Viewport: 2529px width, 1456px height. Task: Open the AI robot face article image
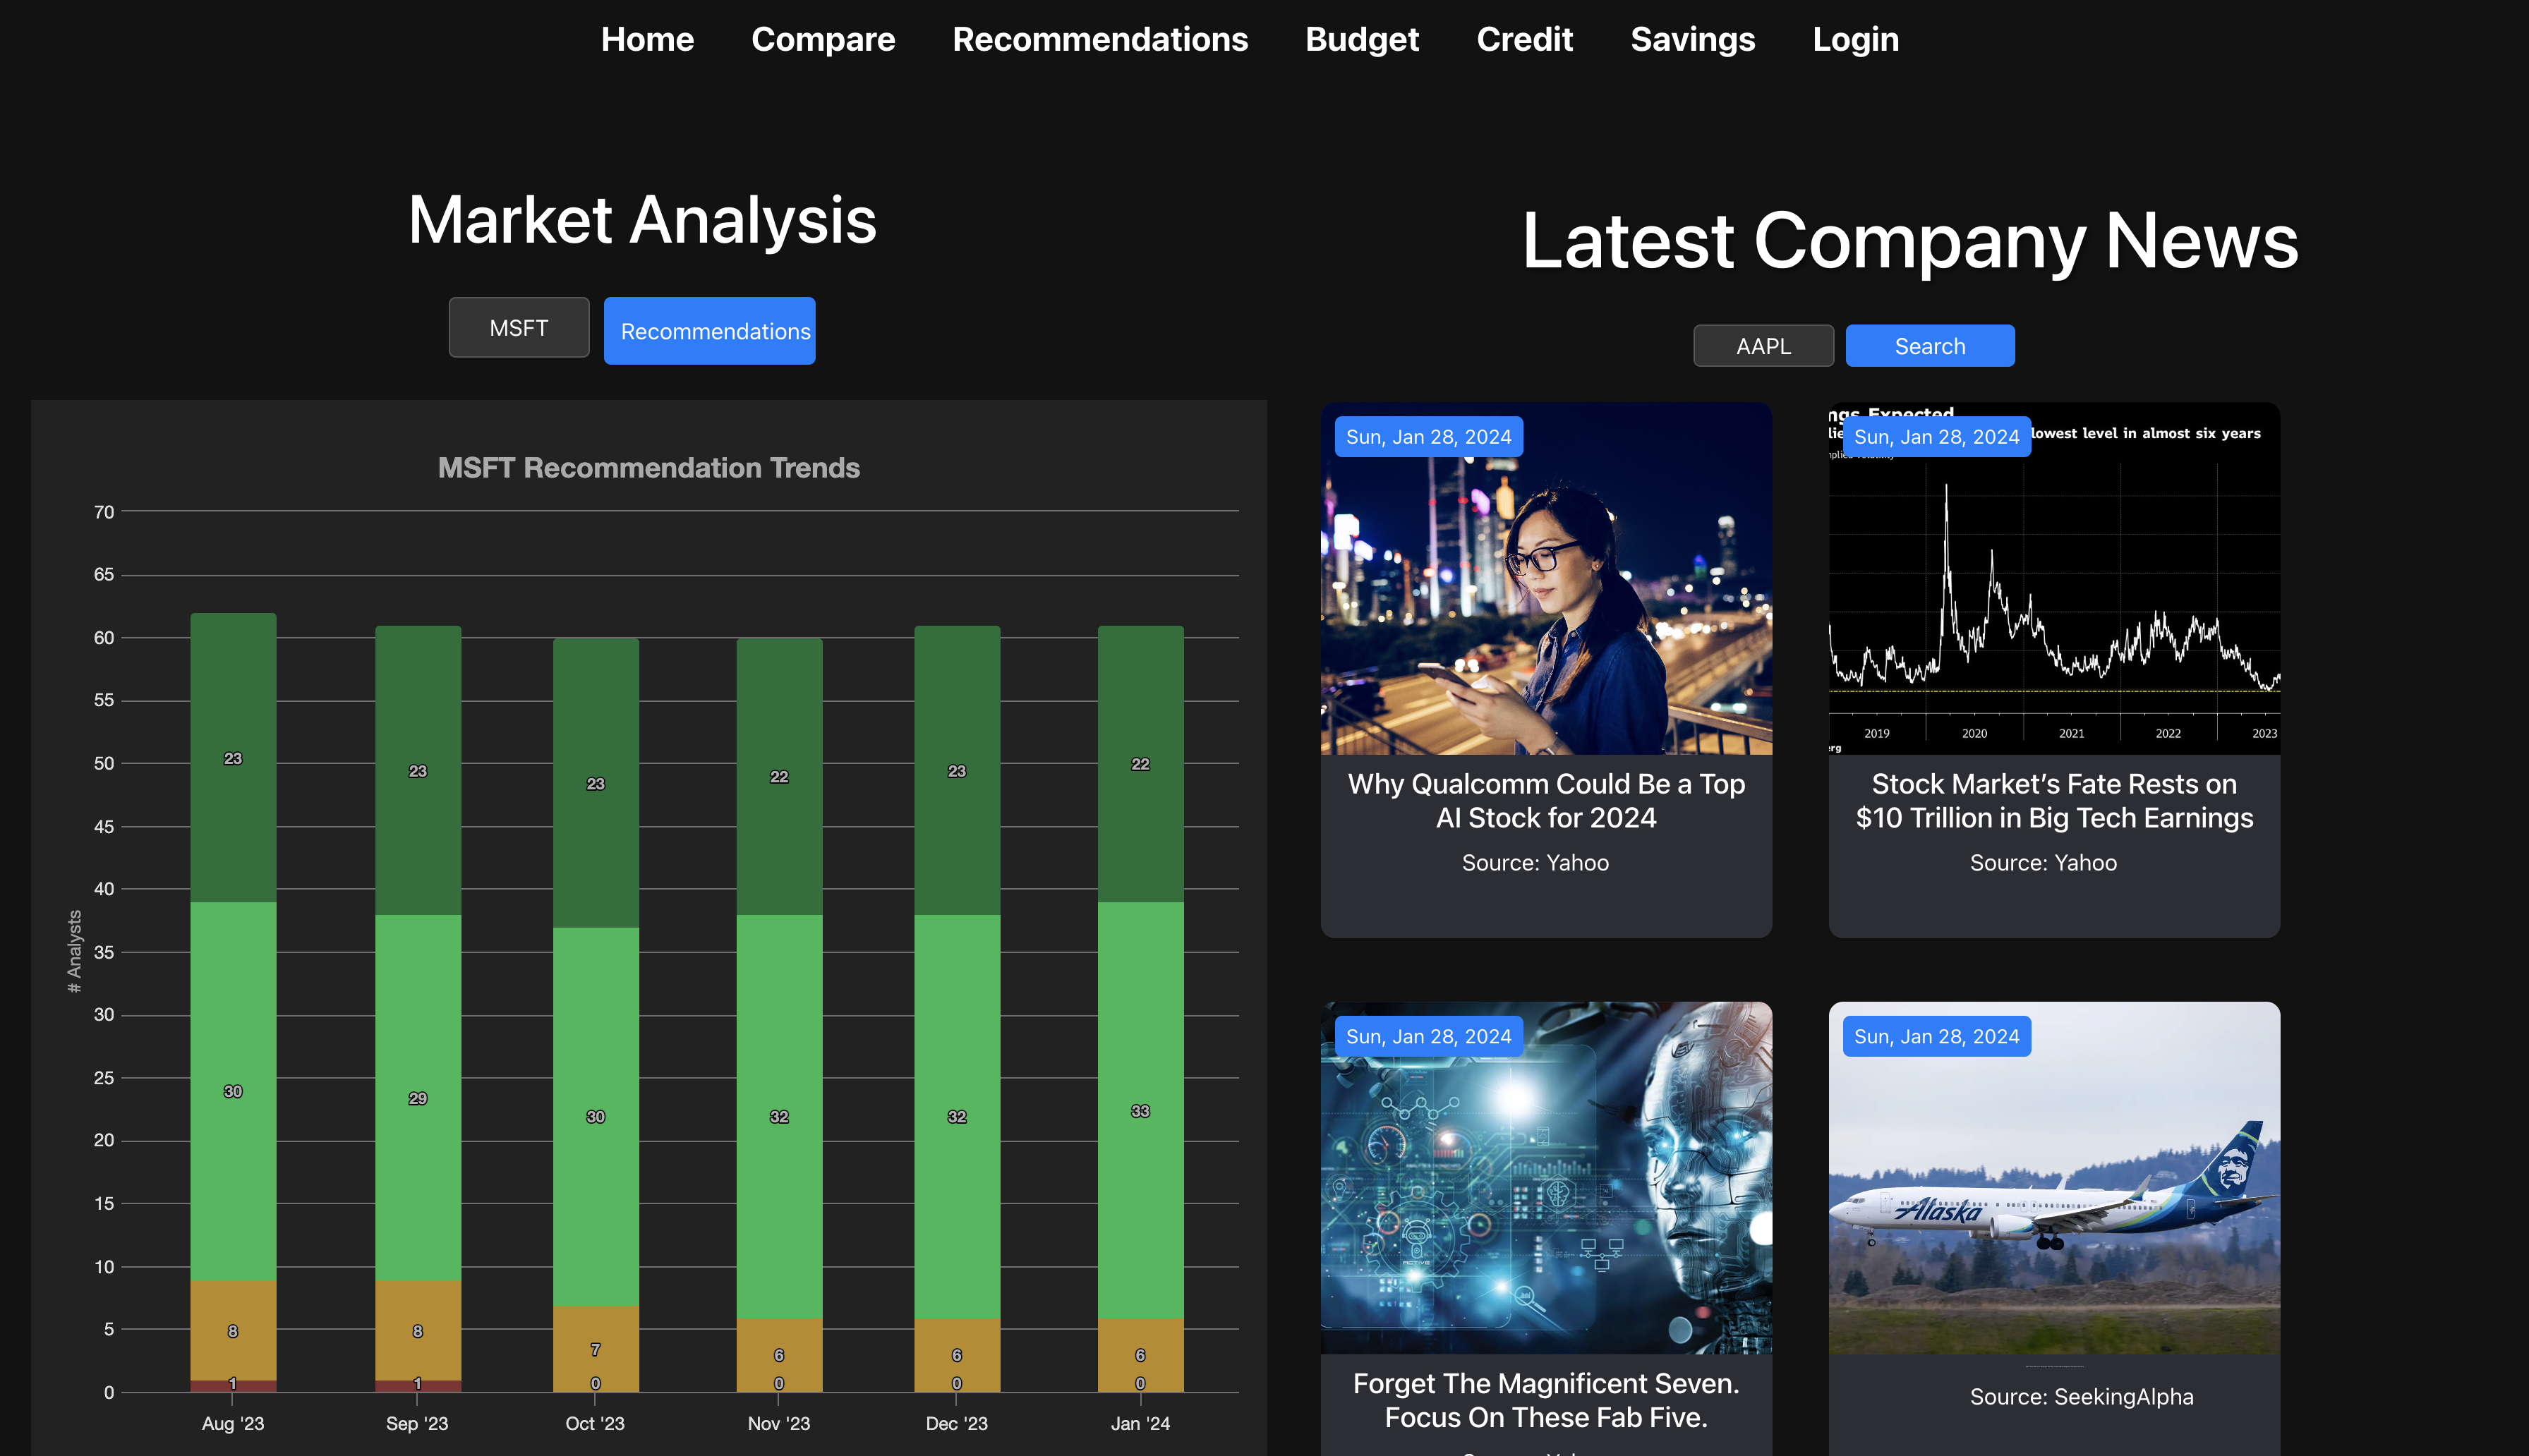pyautogui.click(x=1545, y=1190)
